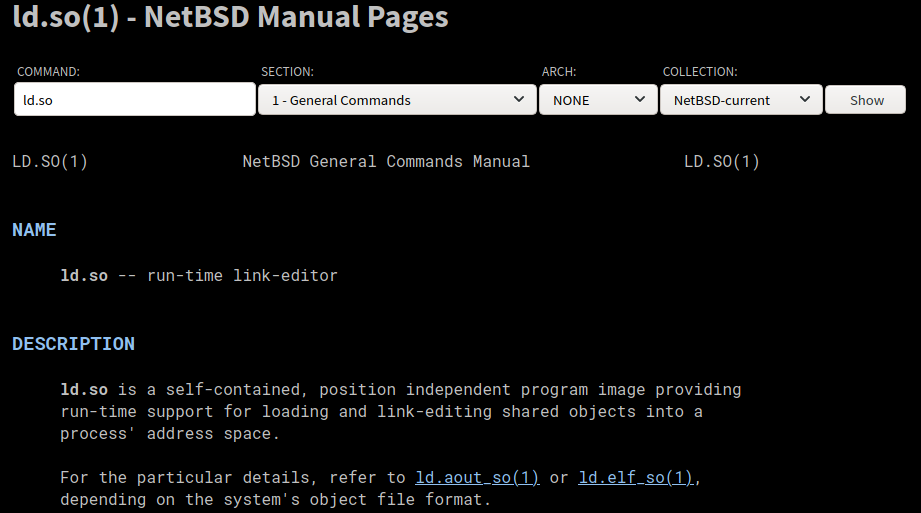This screenshot has height=513, width=921.
Task: Click the 'run-time link-editor' text
Action: pos(242,275)
